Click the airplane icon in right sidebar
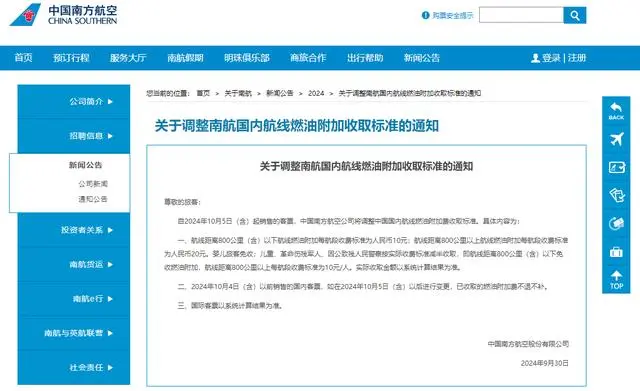The width and height of the screenshot is (640, 391). 616,139
